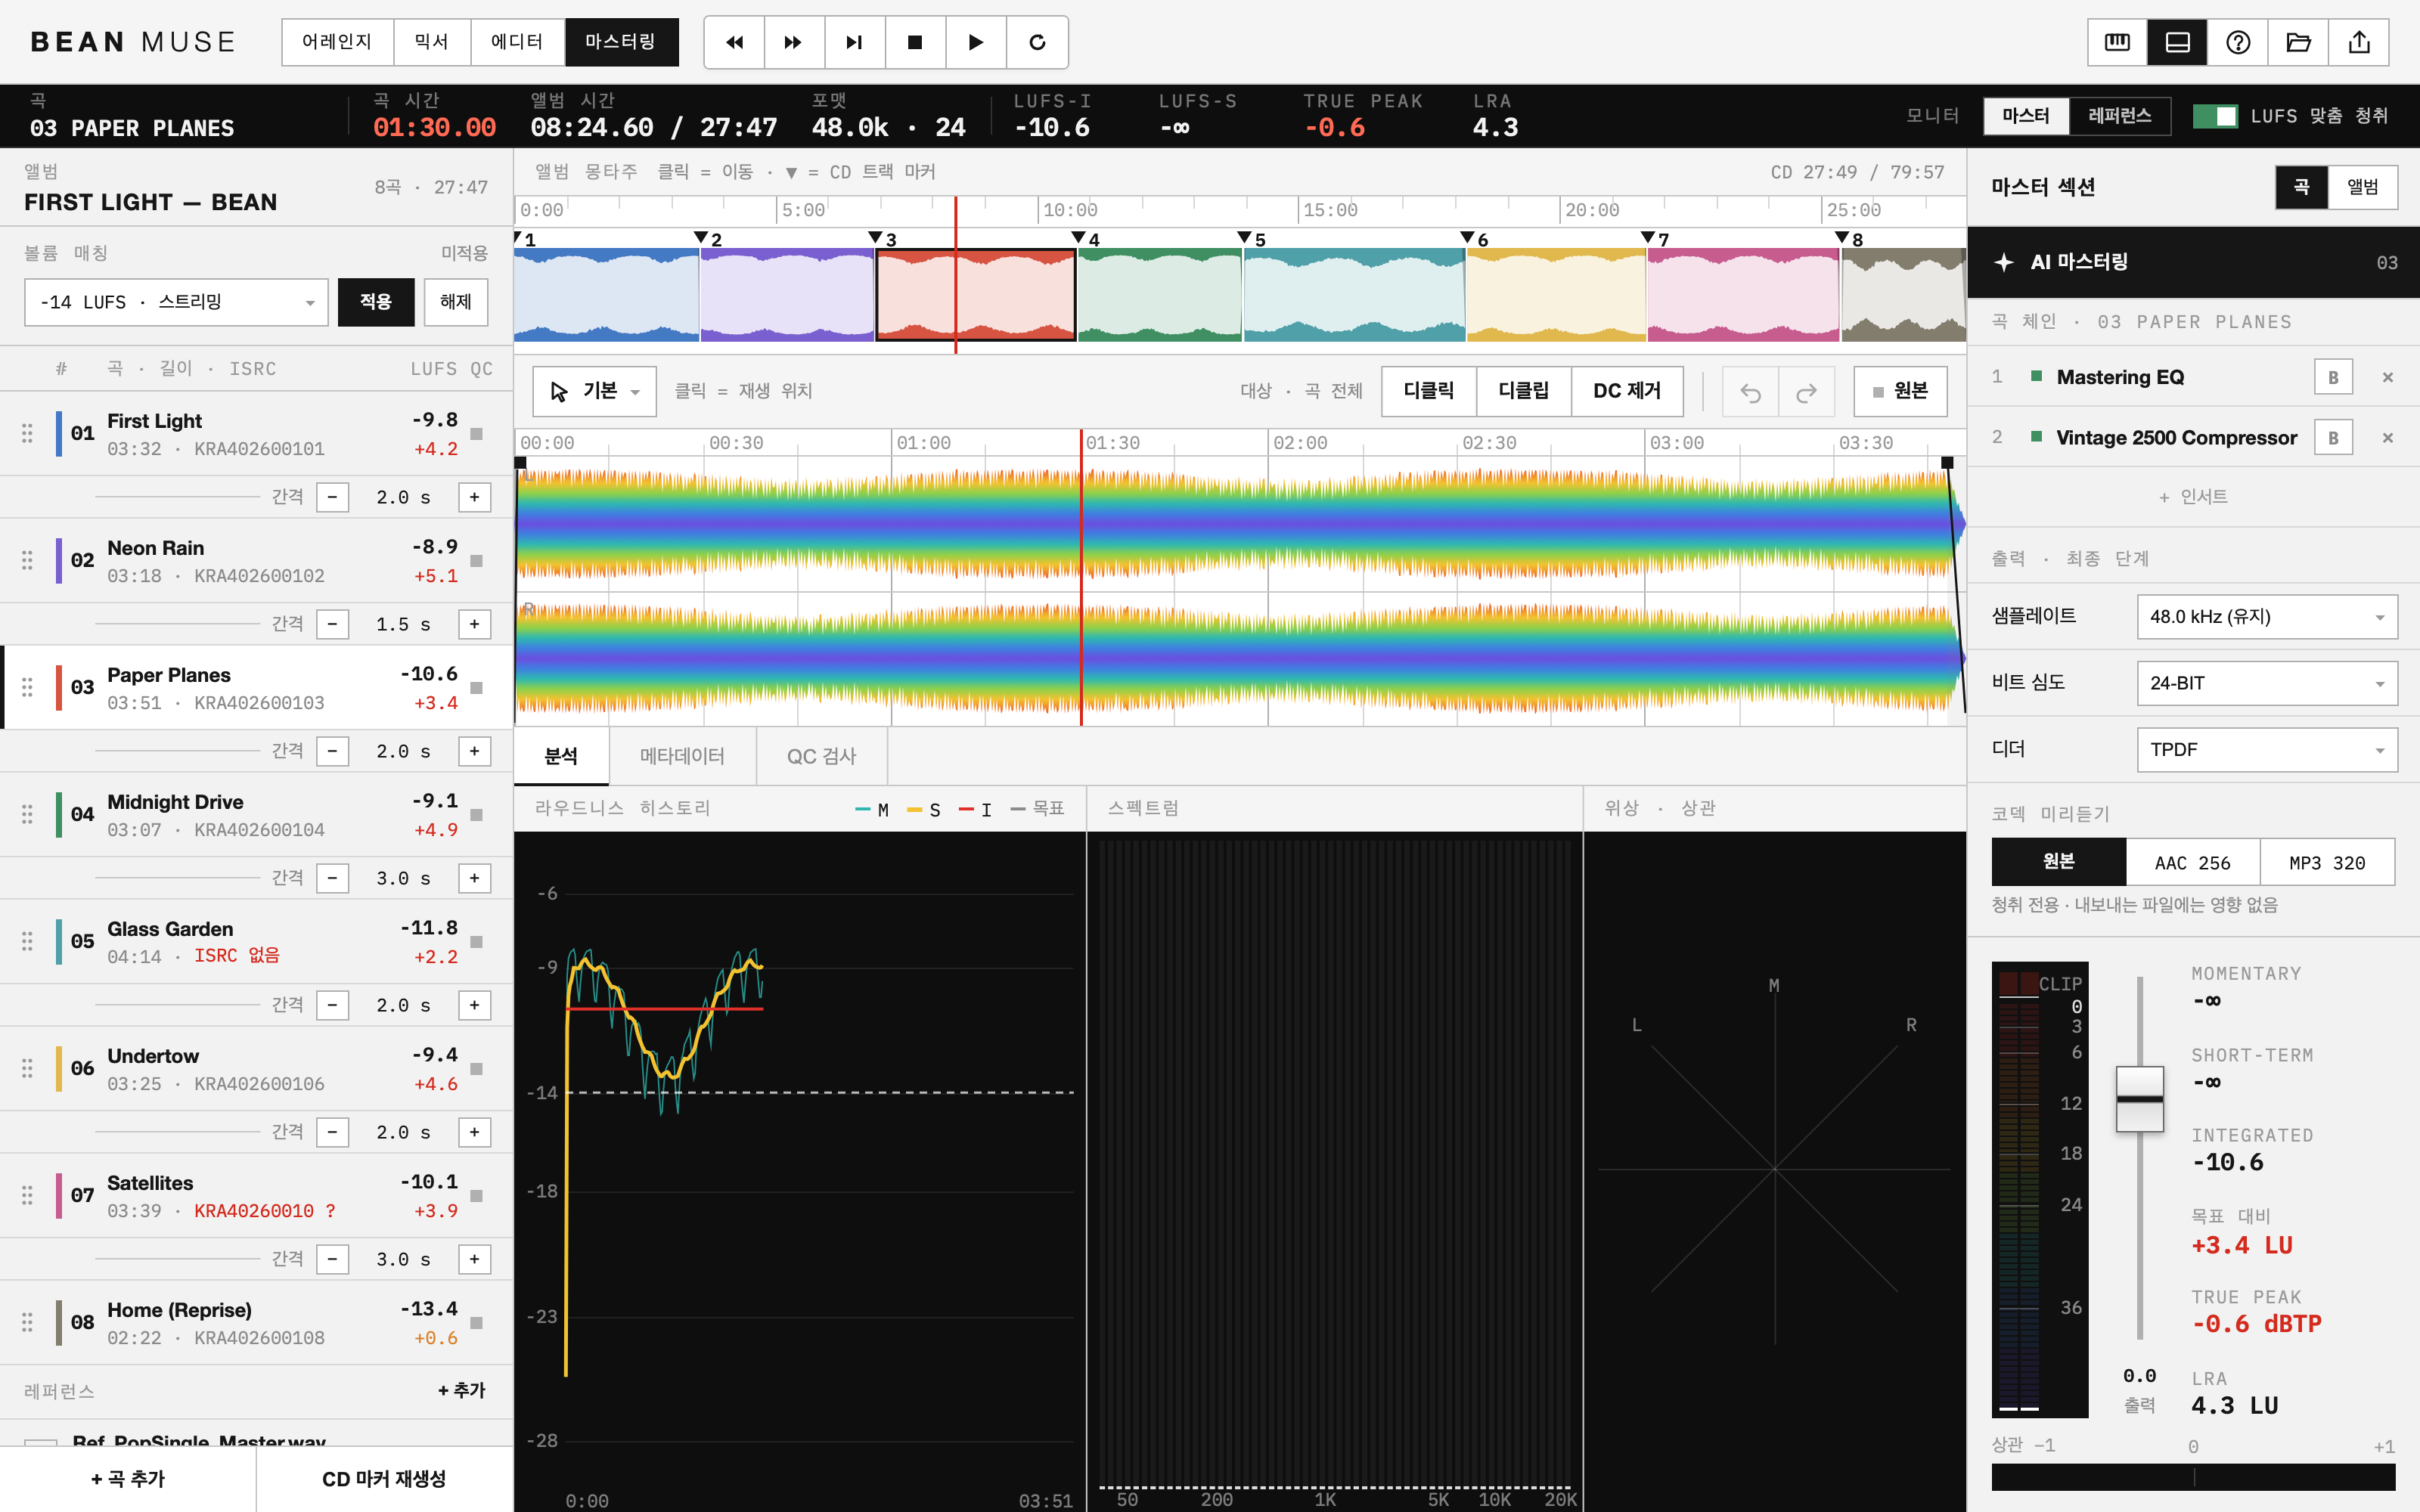Viewport: 2420px width, 1512px height.
Task: Open the -14 LUFS 스트리밍 dropdown
Action: (176, 302)
